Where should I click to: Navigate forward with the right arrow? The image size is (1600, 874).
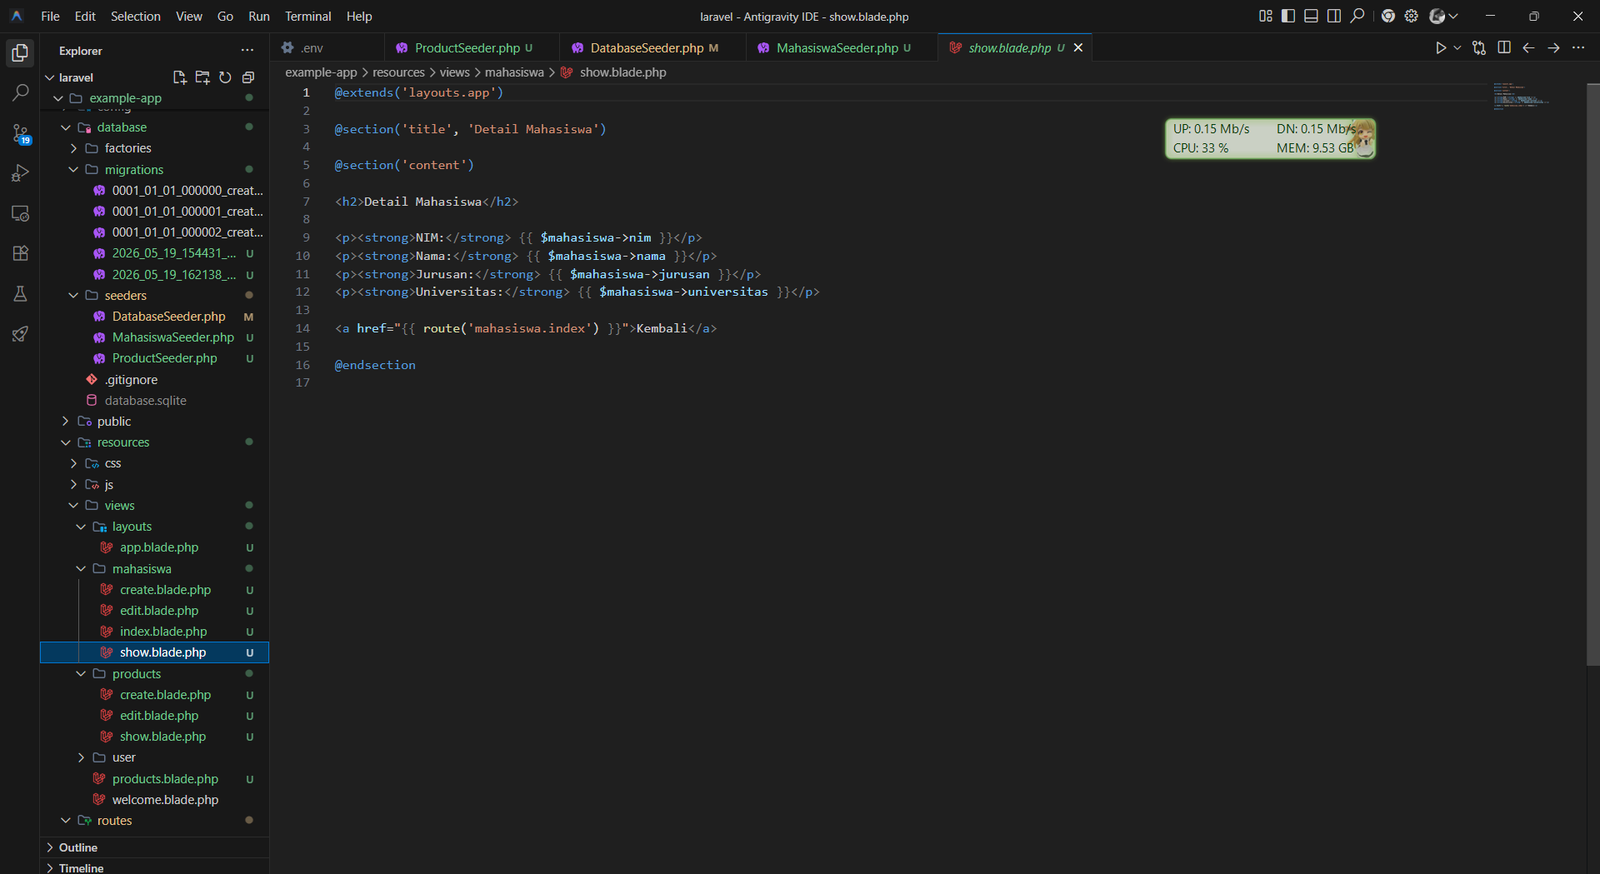point(1553,47)
